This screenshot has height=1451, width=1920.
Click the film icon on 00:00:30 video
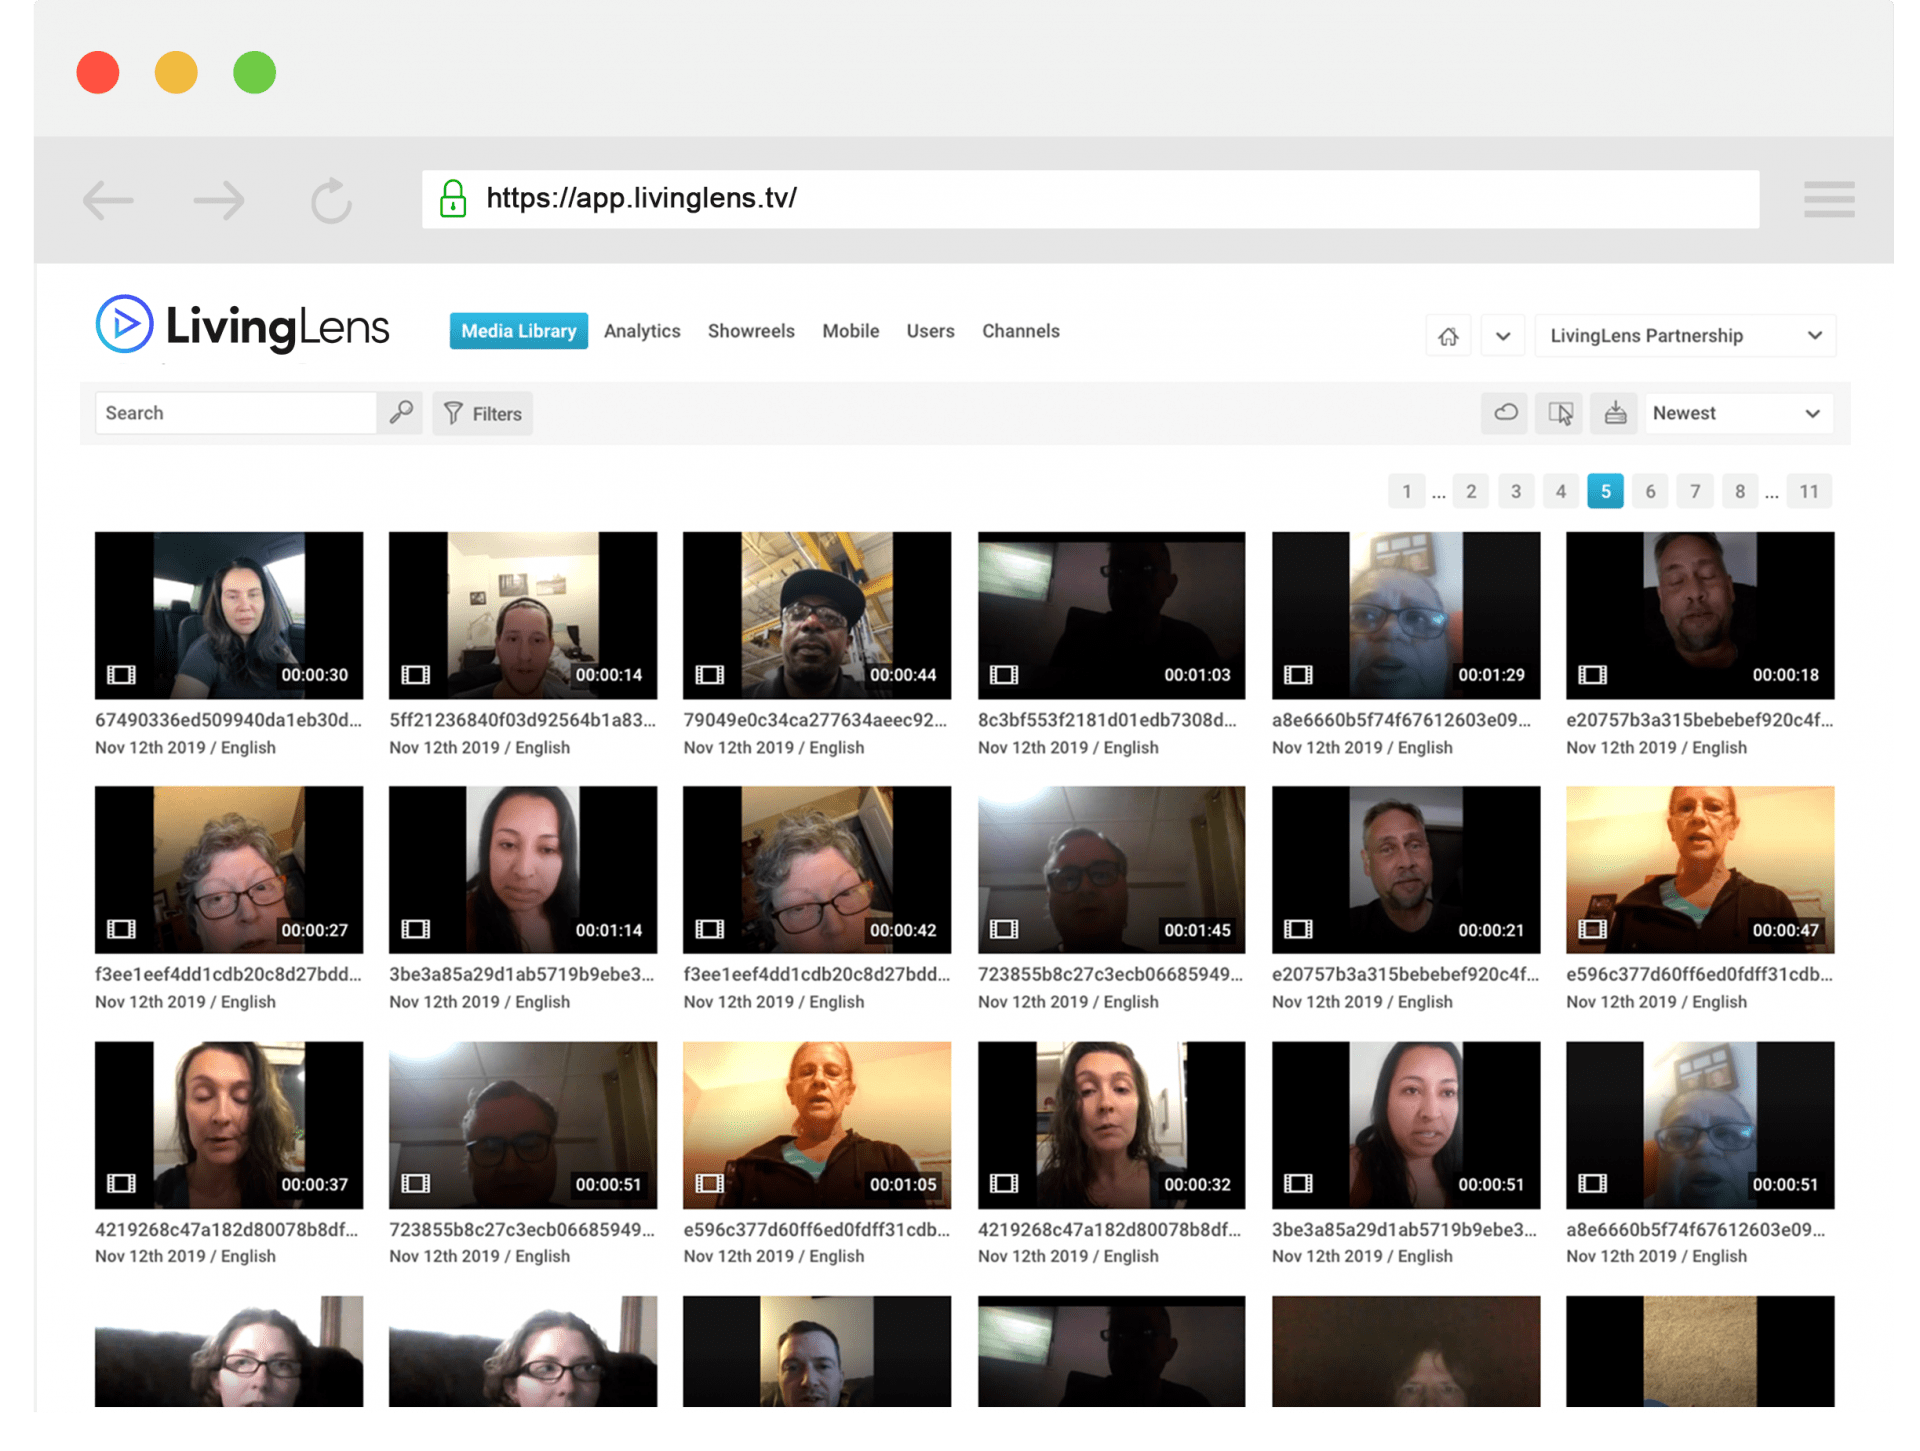[x=121, y=675]
